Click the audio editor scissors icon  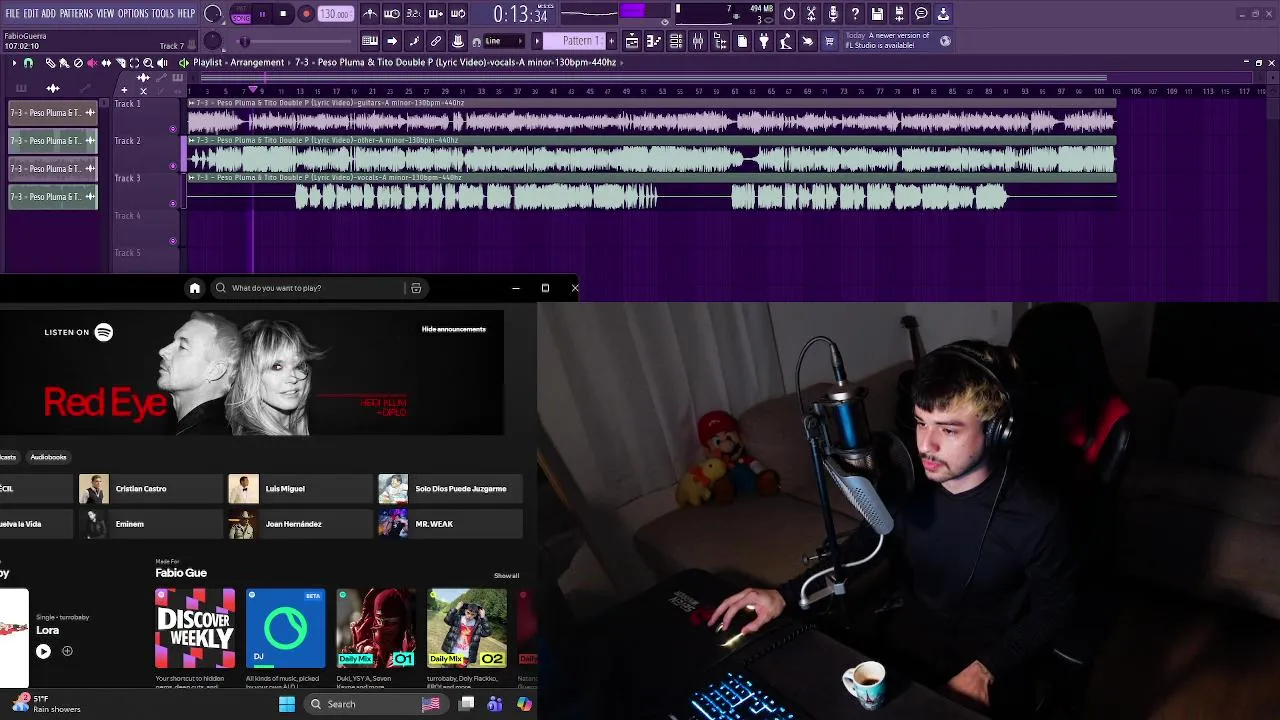(x=811, y=14)
